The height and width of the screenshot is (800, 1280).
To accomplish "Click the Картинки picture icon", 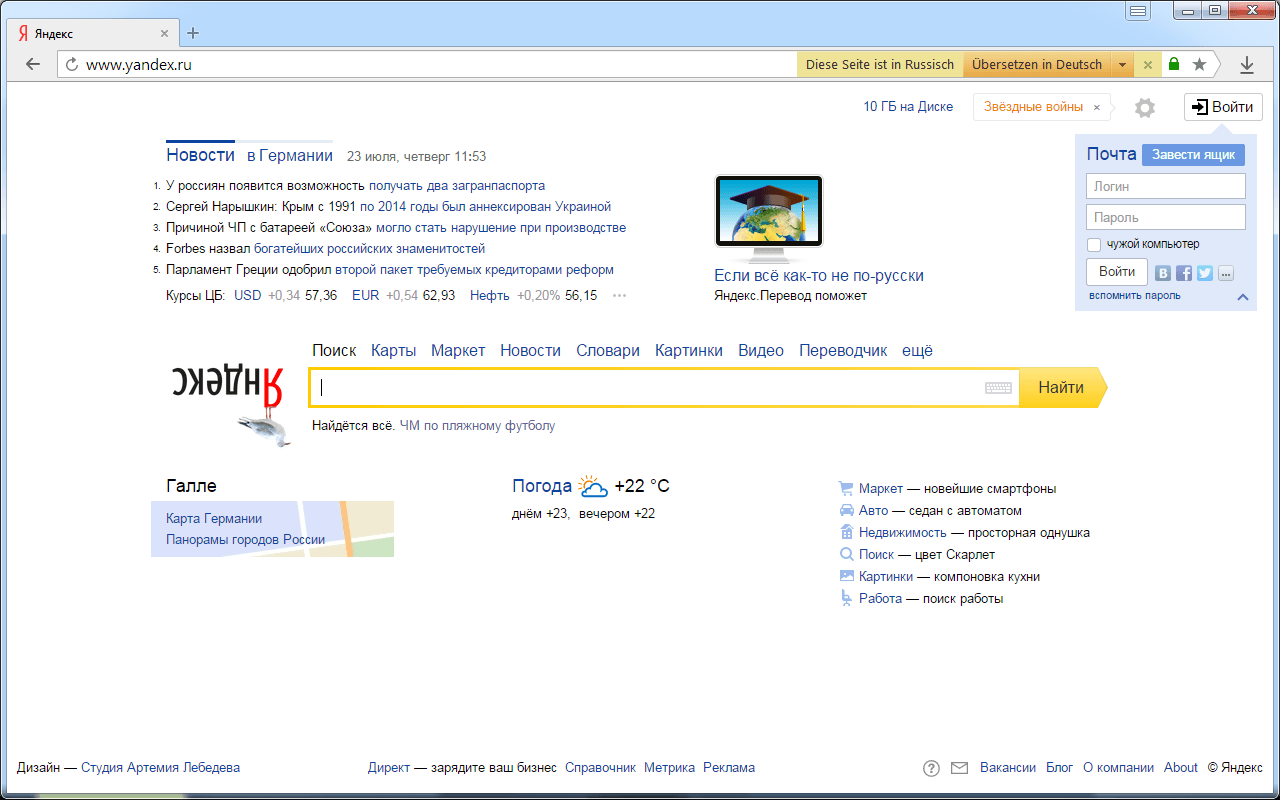I will 846,576.
